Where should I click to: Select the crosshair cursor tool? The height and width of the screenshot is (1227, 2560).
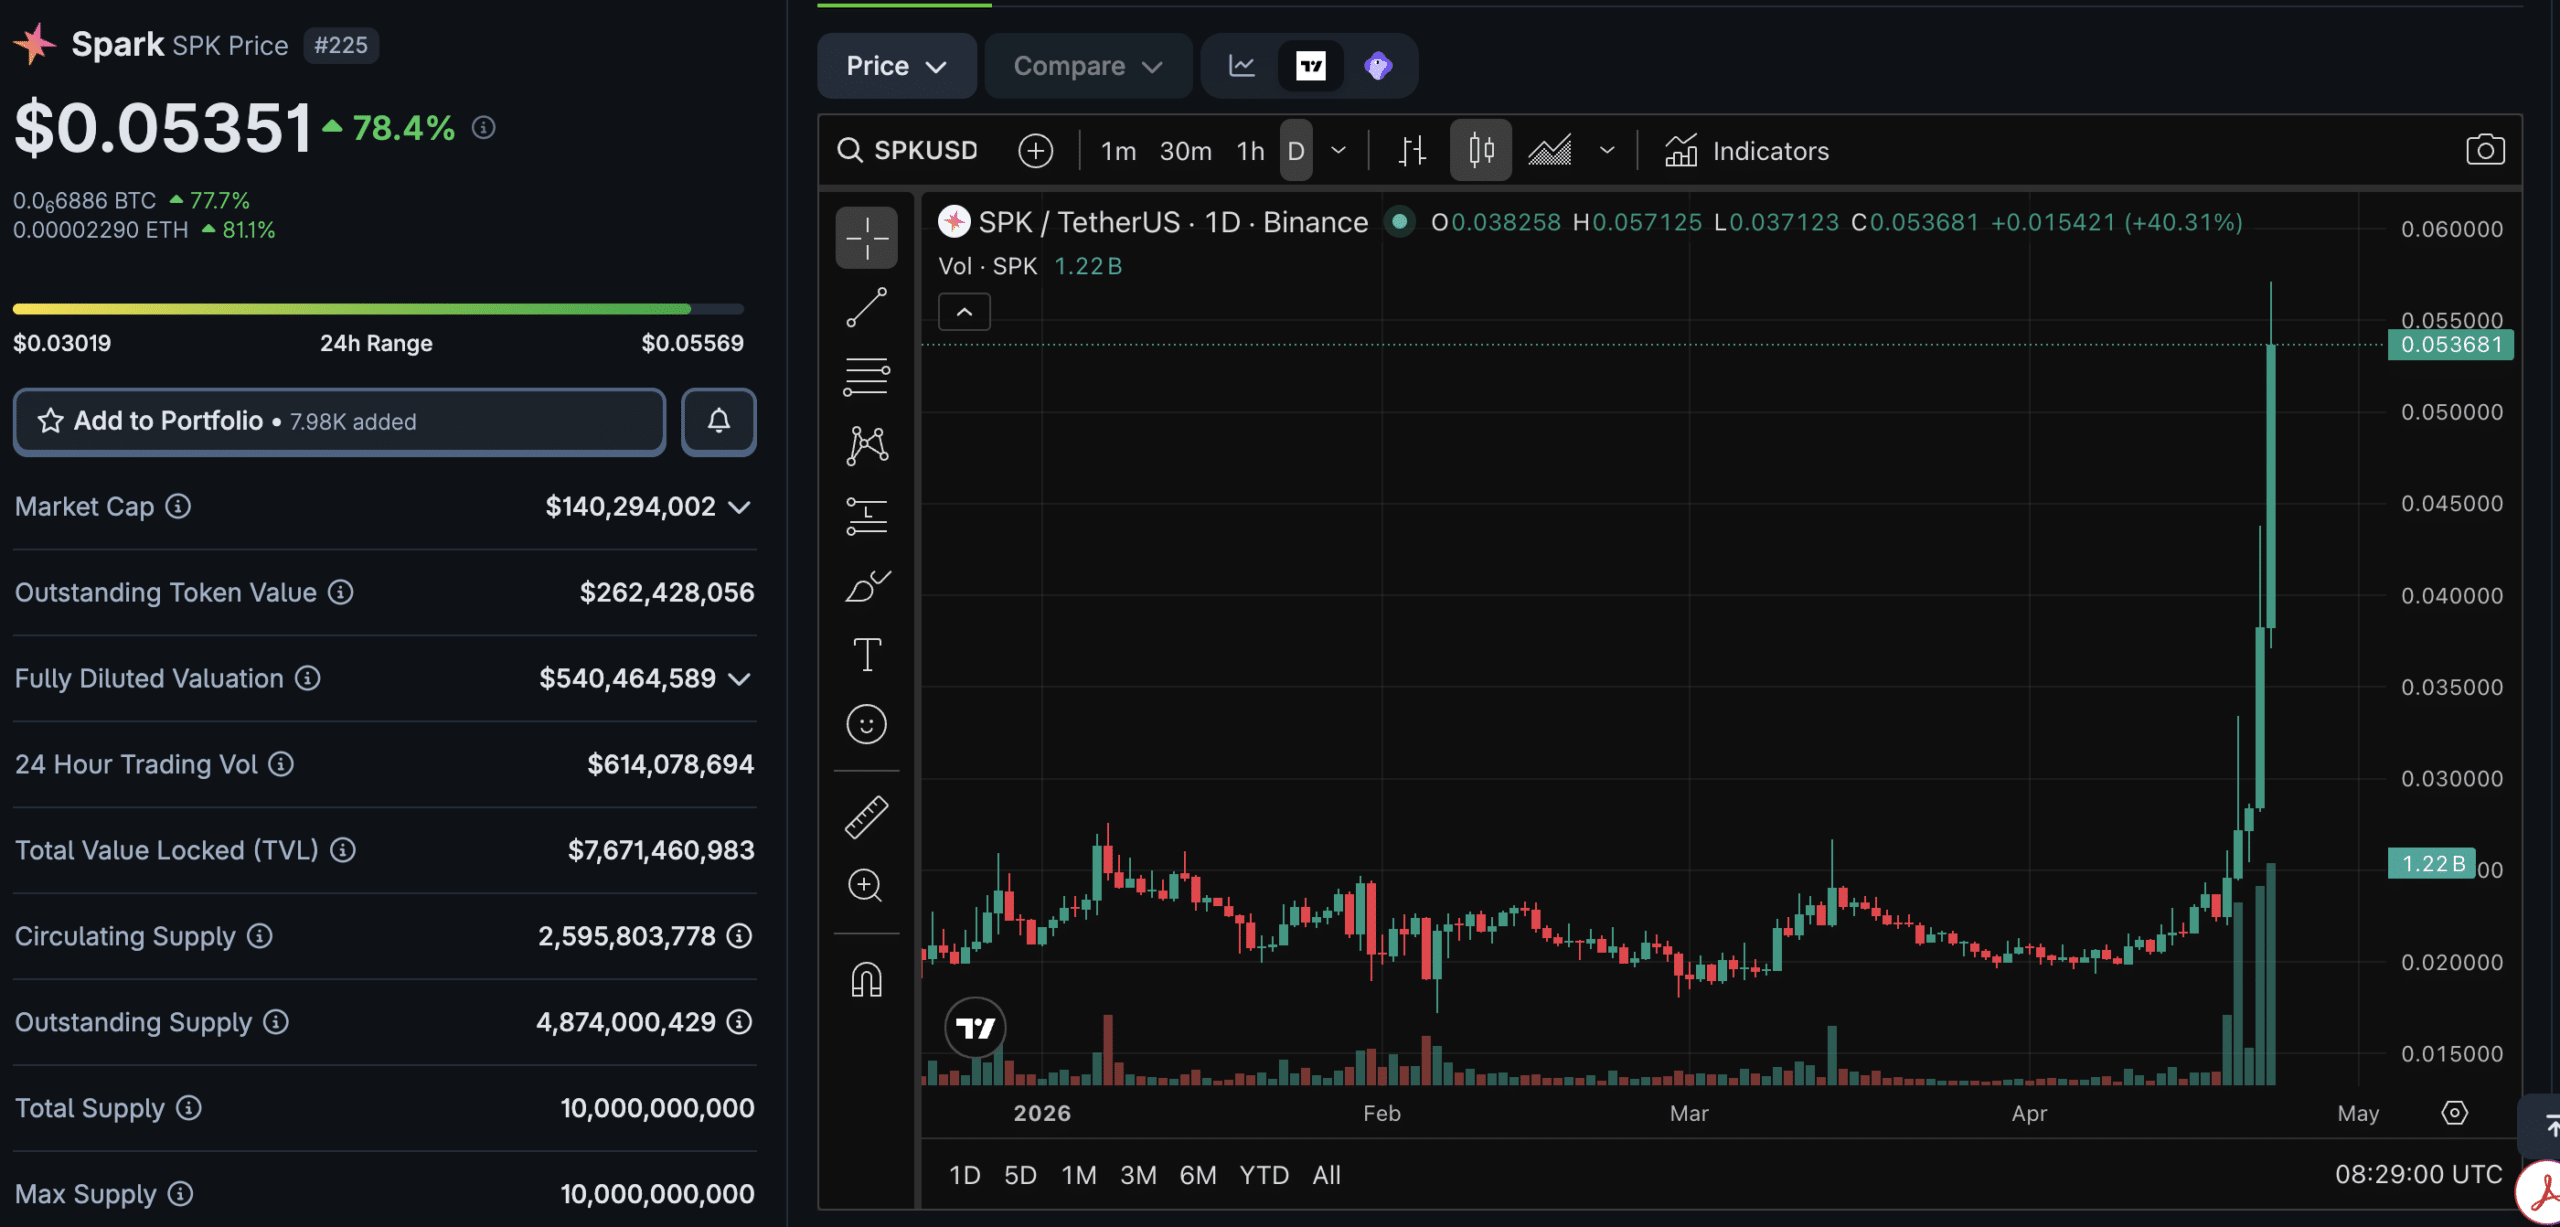(x=866, y=238)
